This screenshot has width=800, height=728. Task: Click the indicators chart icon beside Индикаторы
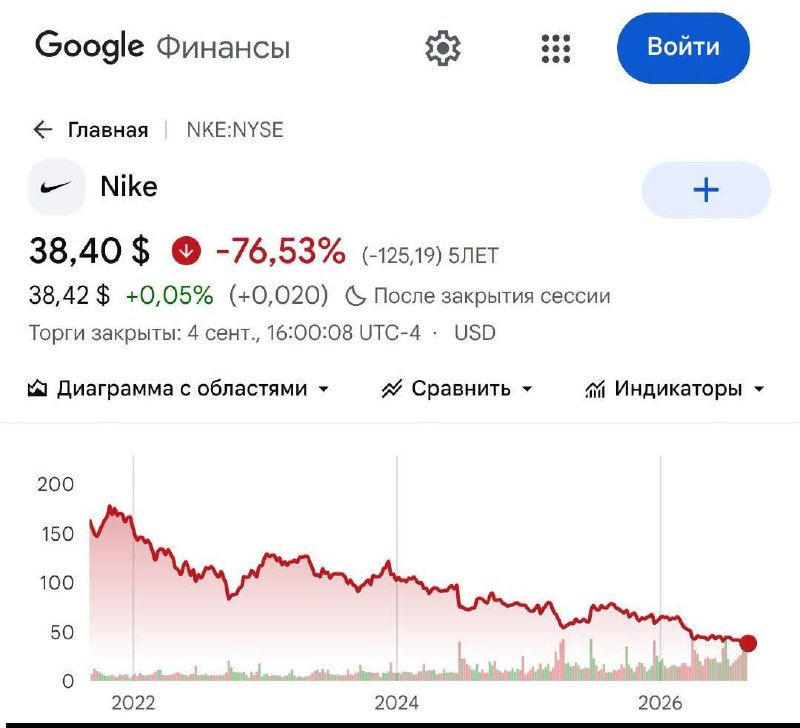[595, 389]
